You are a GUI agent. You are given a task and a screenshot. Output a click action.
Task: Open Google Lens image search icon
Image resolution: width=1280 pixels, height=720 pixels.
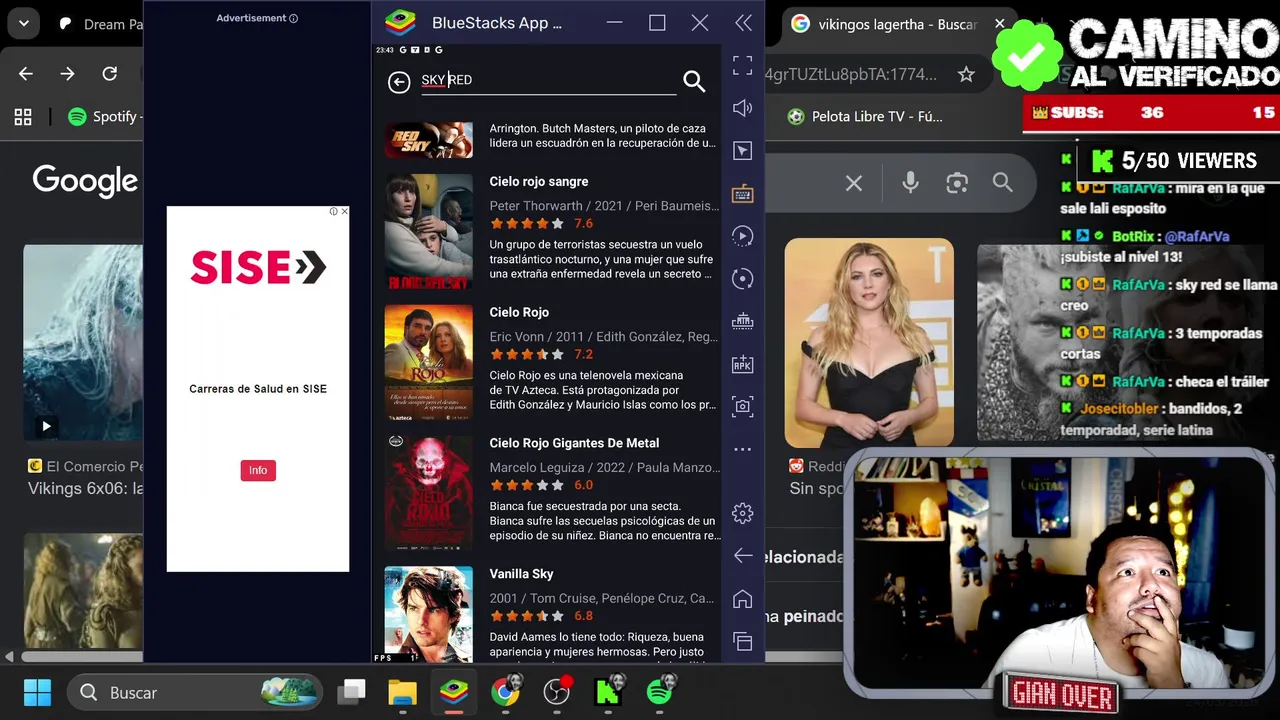click(x=957, y=182)
